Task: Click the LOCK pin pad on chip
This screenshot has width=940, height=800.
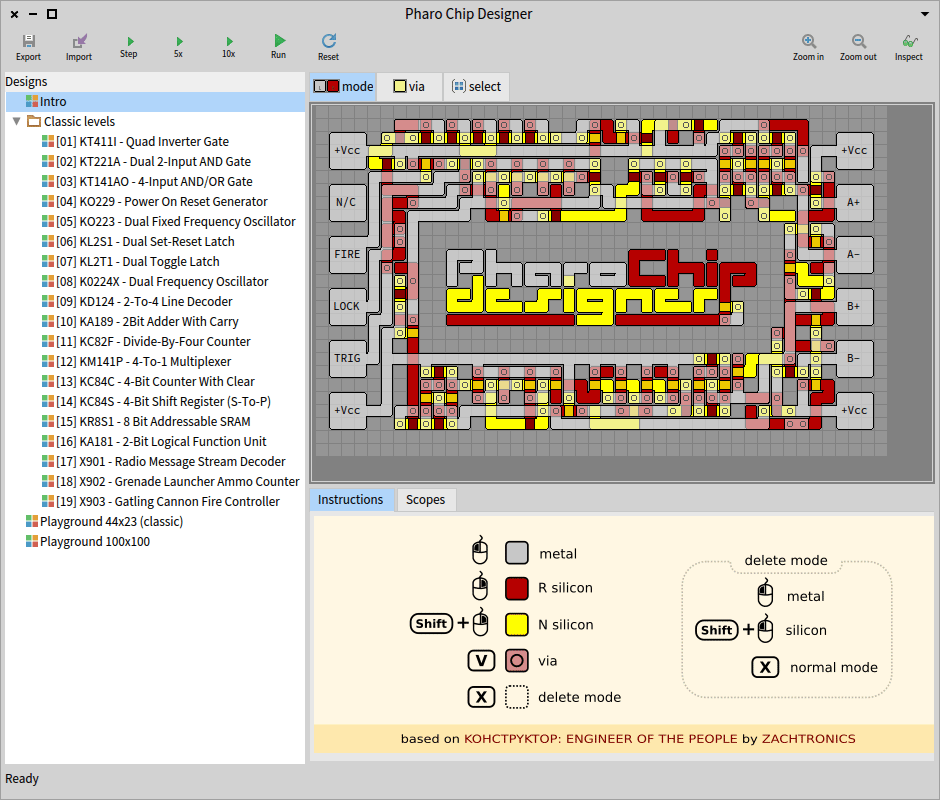Action: [x=348, y=306]
